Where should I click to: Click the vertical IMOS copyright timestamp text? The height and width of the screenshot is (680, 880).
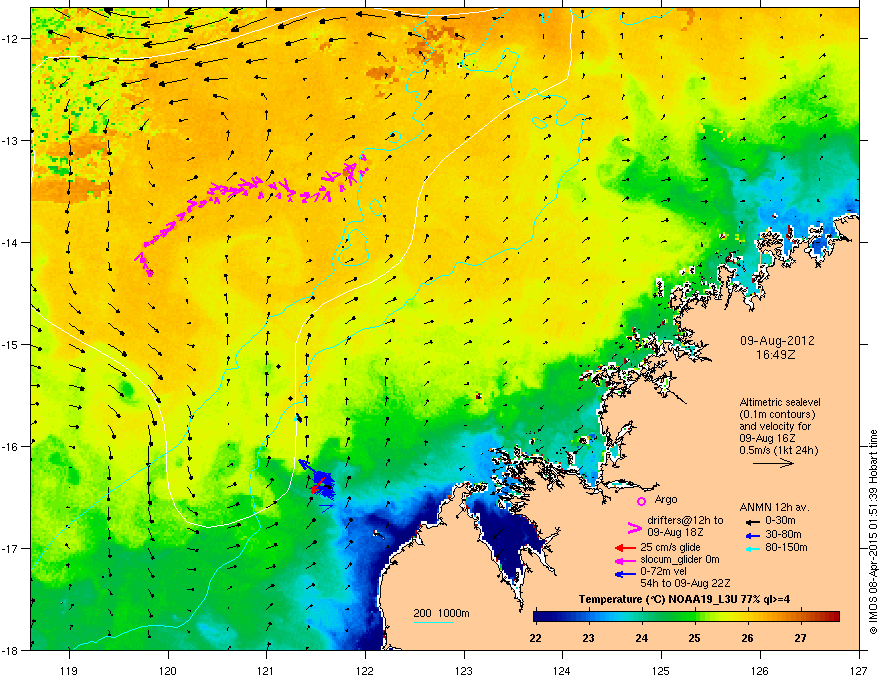[x=873, y=532]
